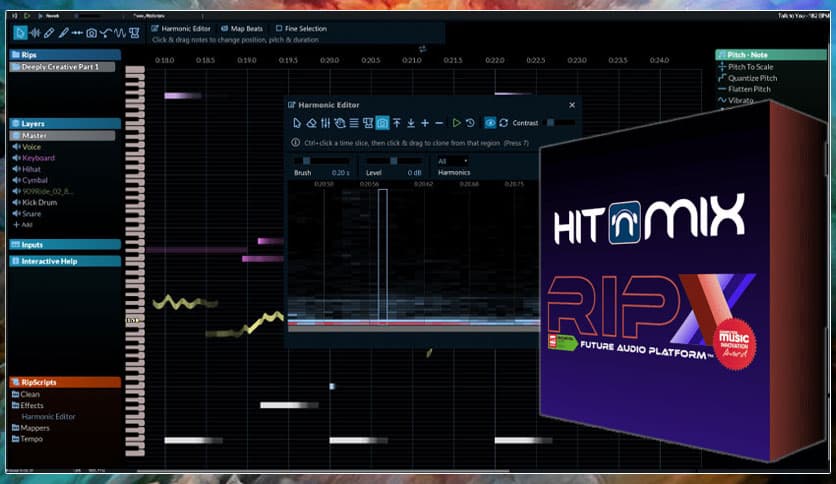Screen dimensions: 836x484
Task: Mute the Keyboard layer speaker icon
Action: (x=16, y=158)
